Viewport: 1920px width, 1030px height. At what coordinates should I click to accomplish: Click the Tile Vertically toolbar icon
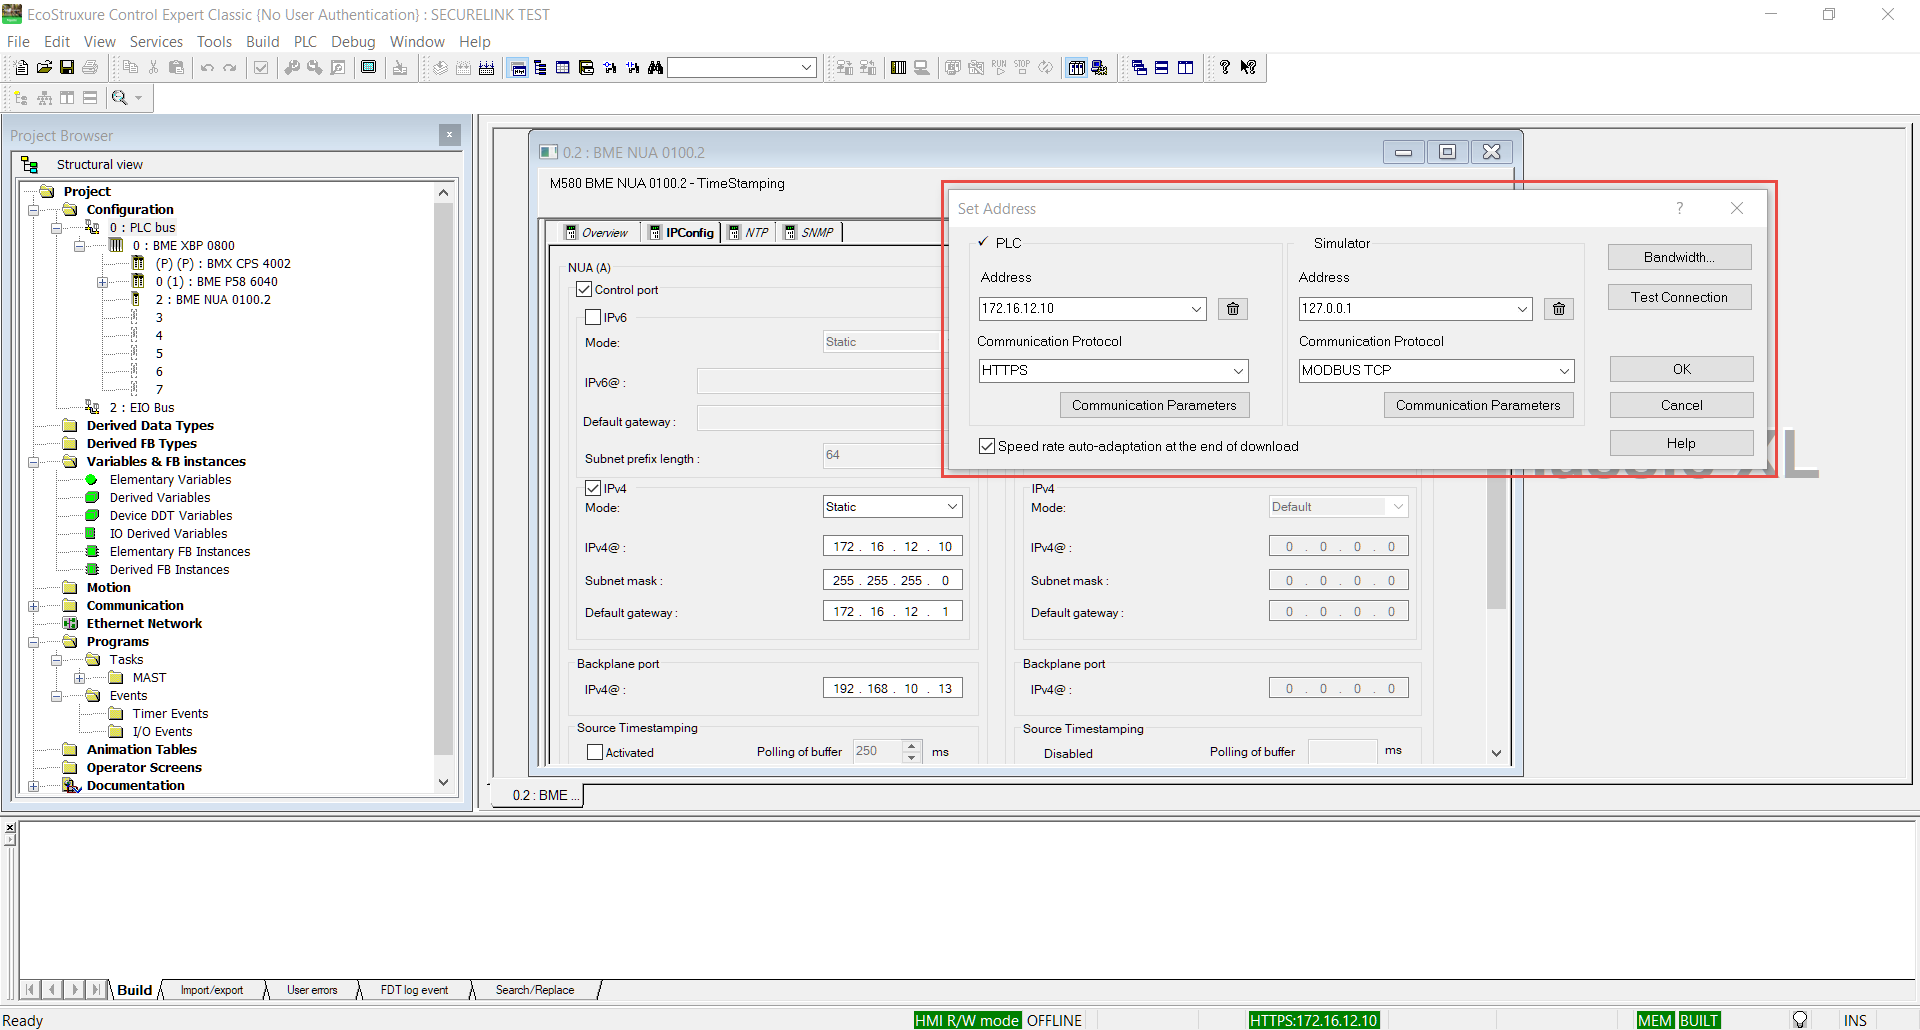(1186, 68)
